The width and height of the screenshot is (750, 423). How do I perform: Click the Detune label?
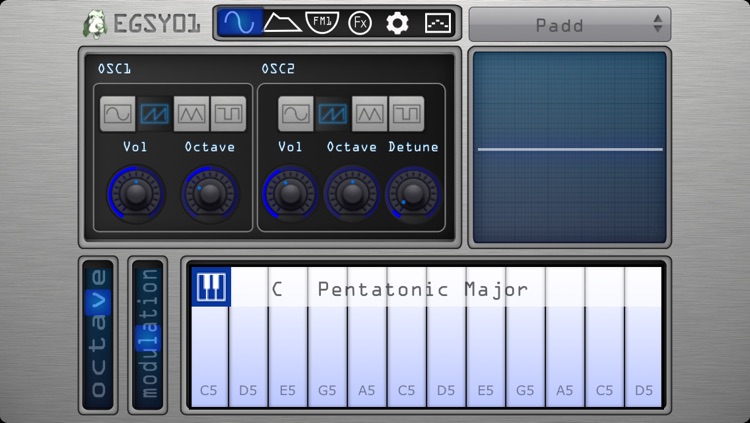[413, 147]
